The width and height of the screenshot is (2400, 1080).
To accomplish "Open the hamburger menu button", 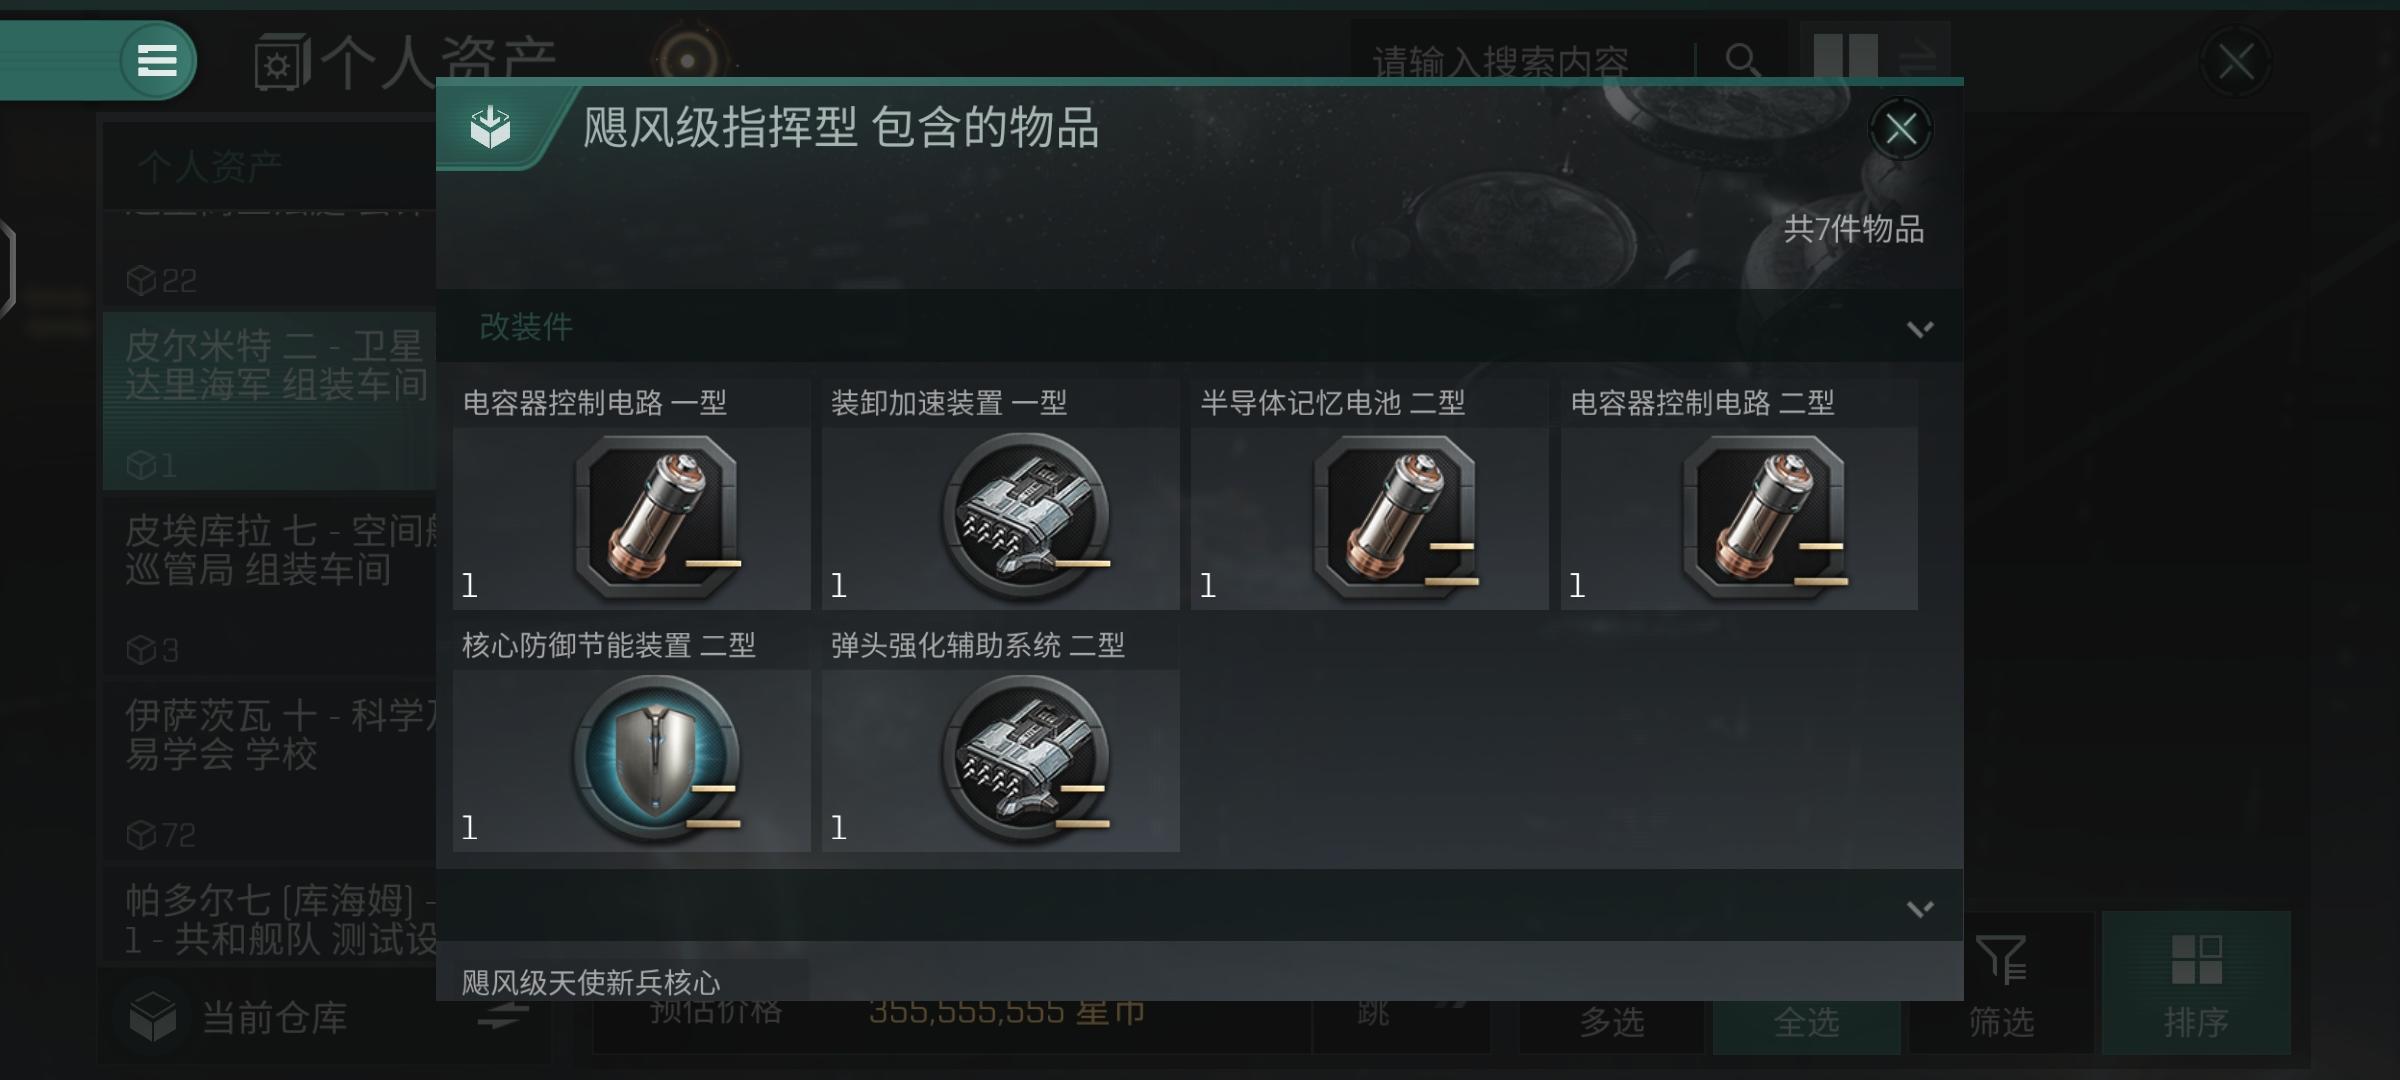I will click(x=157, y=60).
